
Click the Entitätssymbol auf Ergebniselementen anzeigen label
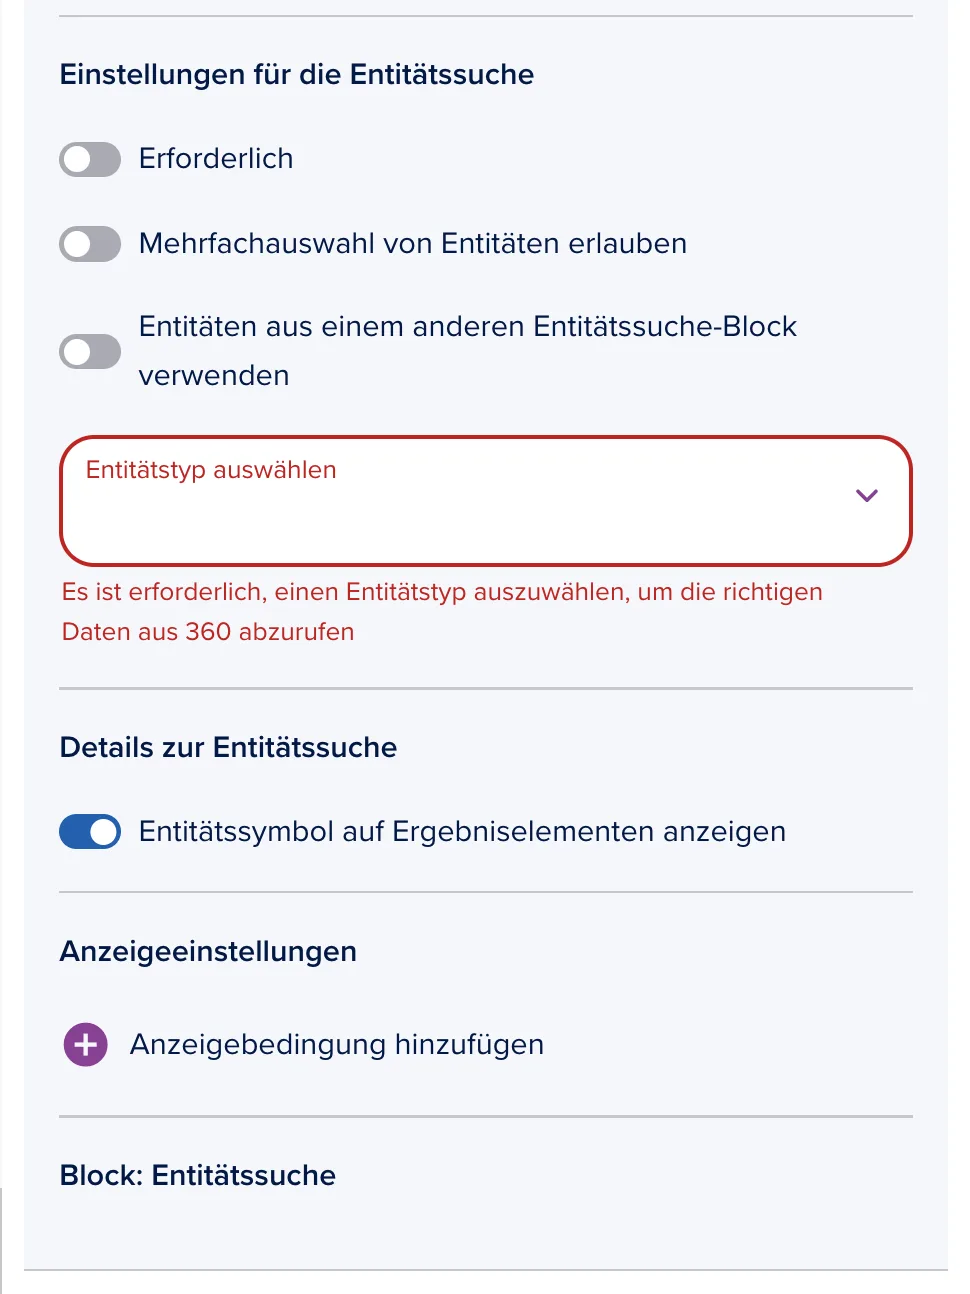point(462,832)
